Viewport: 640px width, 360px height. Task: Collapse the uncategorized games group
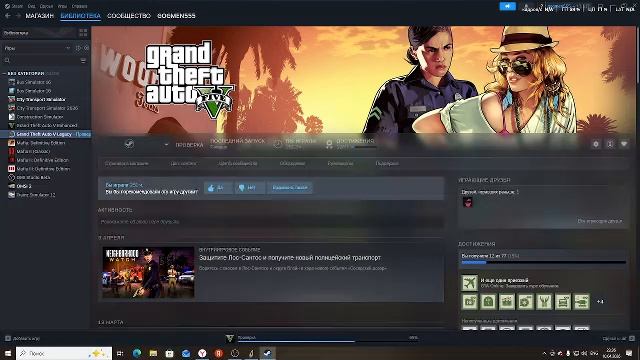[x=4, y=73]
